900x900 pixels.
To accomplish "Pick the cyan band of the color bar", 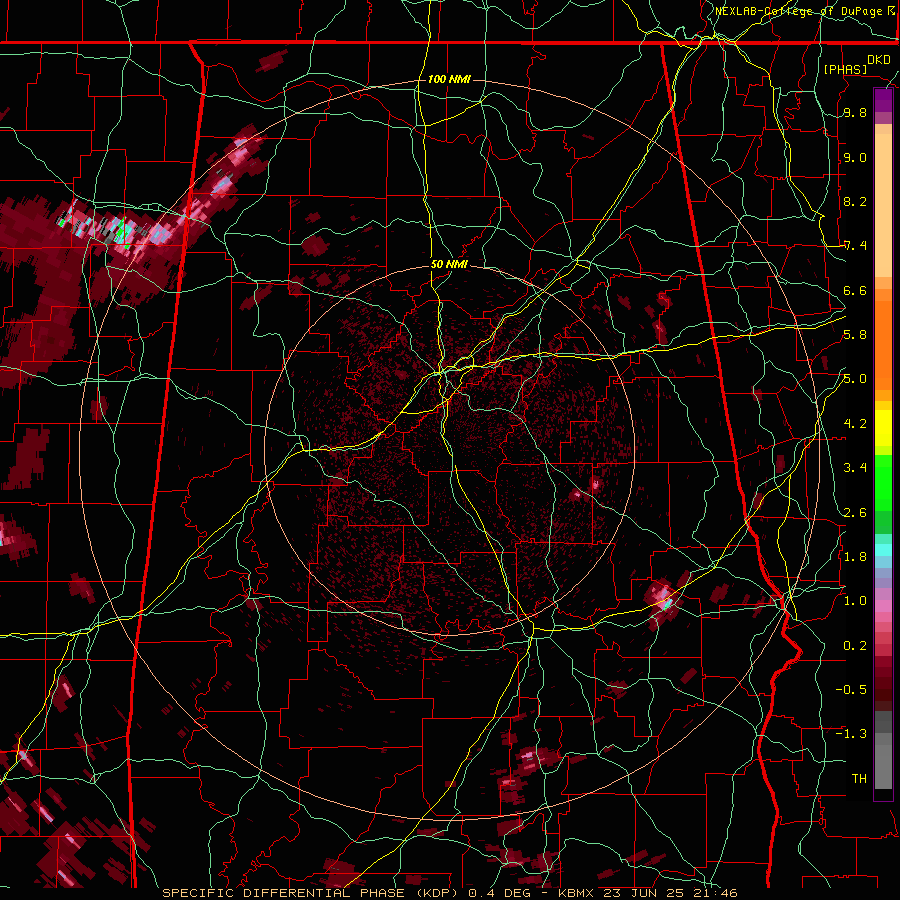I will click(883, 549).
